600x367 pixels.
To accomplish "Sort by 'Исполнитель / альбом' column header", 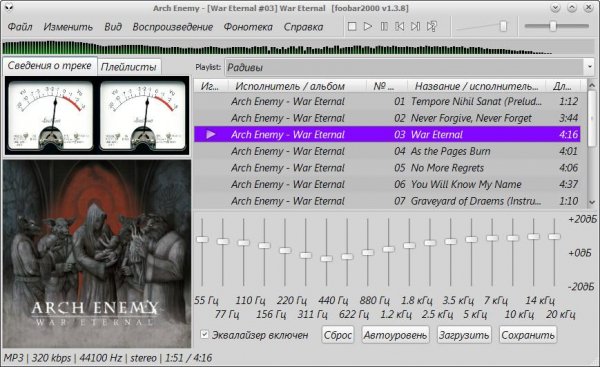I will (x=297, y=86).
